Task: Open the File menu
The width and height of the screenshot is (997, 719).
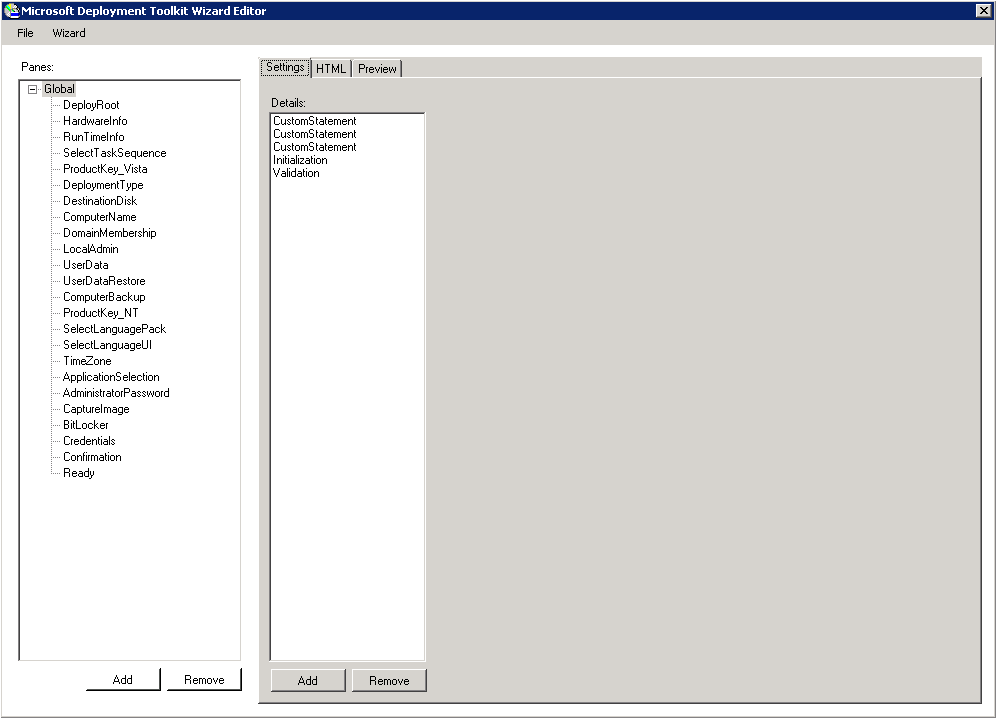Action: pos(24,33)
